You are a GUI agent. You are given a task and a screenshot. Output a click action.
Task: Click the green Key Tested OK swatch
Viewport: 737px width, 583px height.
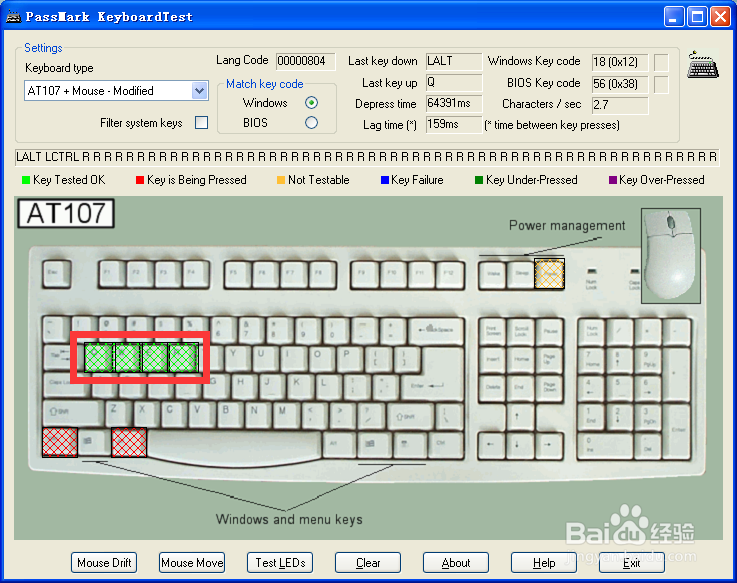coord(26,180)
